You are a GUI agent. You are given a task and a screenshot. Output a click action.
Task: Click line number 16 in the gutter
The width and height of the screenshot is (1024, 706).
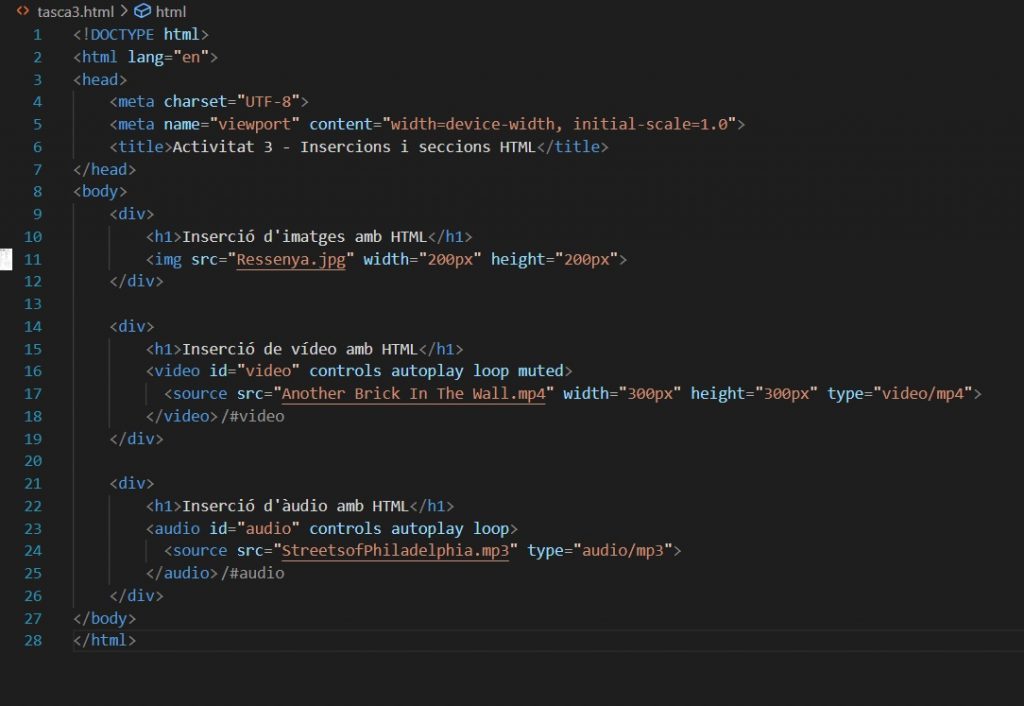[x=33, y=371]
